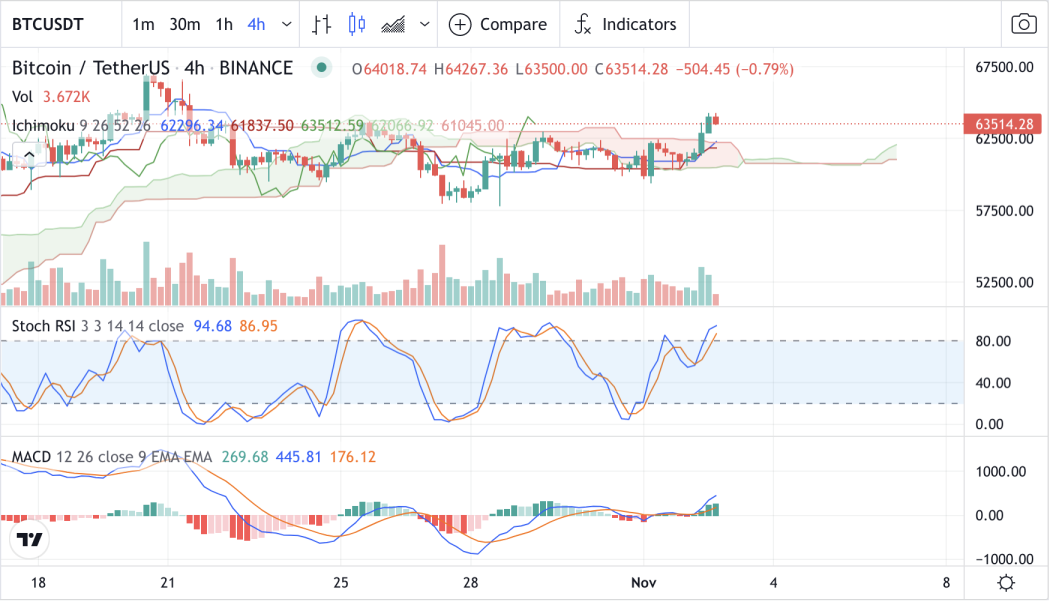
Task: Click the 1000.00 MACD scale label
Action: (x=1000, y=472)
